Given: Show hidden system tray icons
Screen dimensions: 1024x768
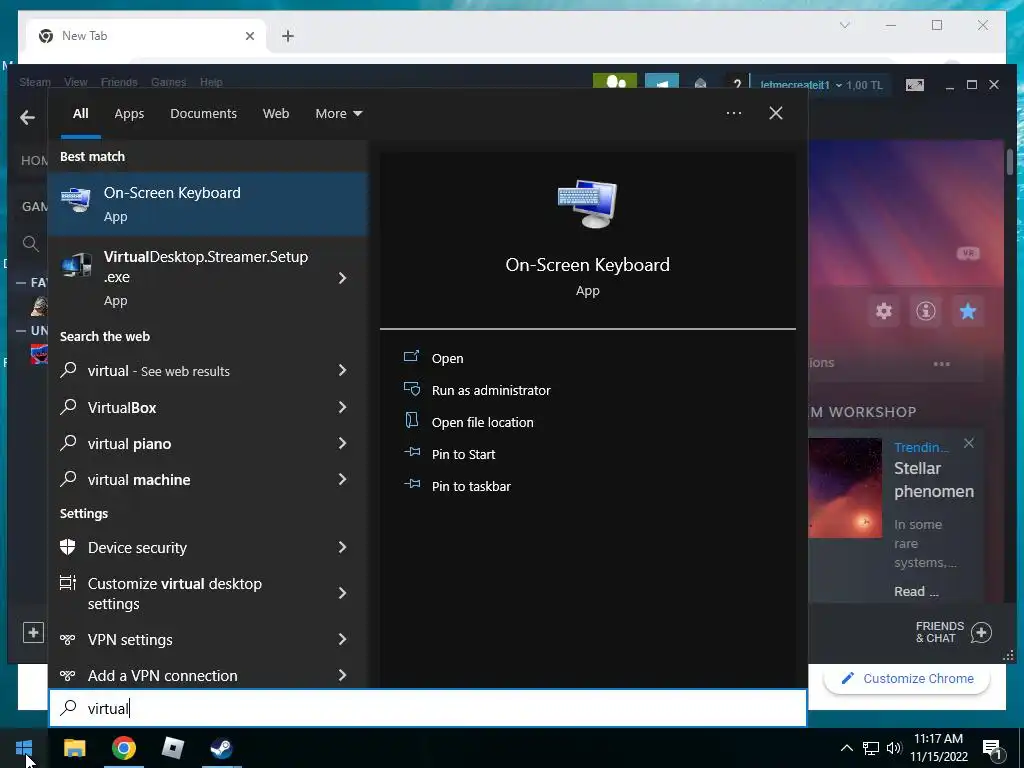Looking at the screenshot, I should pyautogui.click(x=846, y=748).
